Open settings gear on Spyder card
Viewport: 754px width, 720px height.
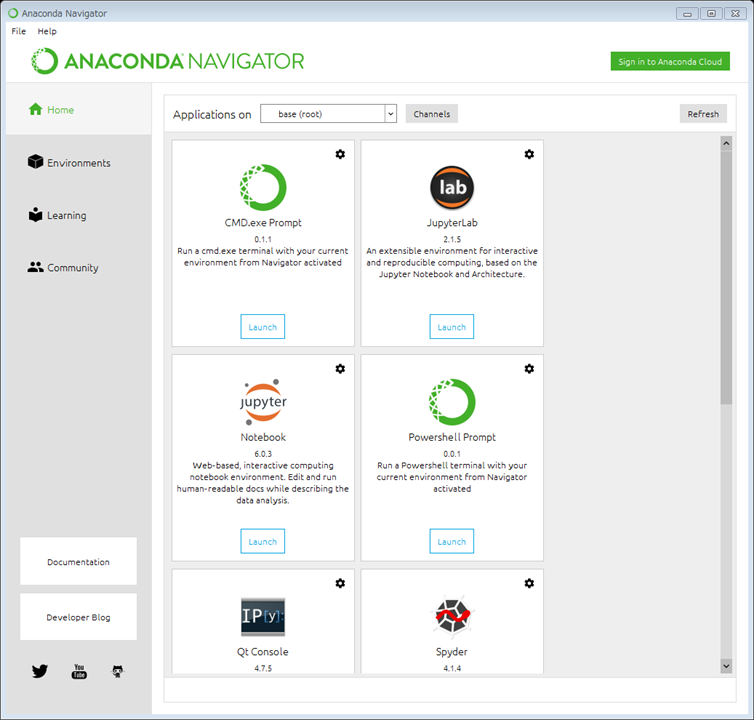(x=529, y=583)
